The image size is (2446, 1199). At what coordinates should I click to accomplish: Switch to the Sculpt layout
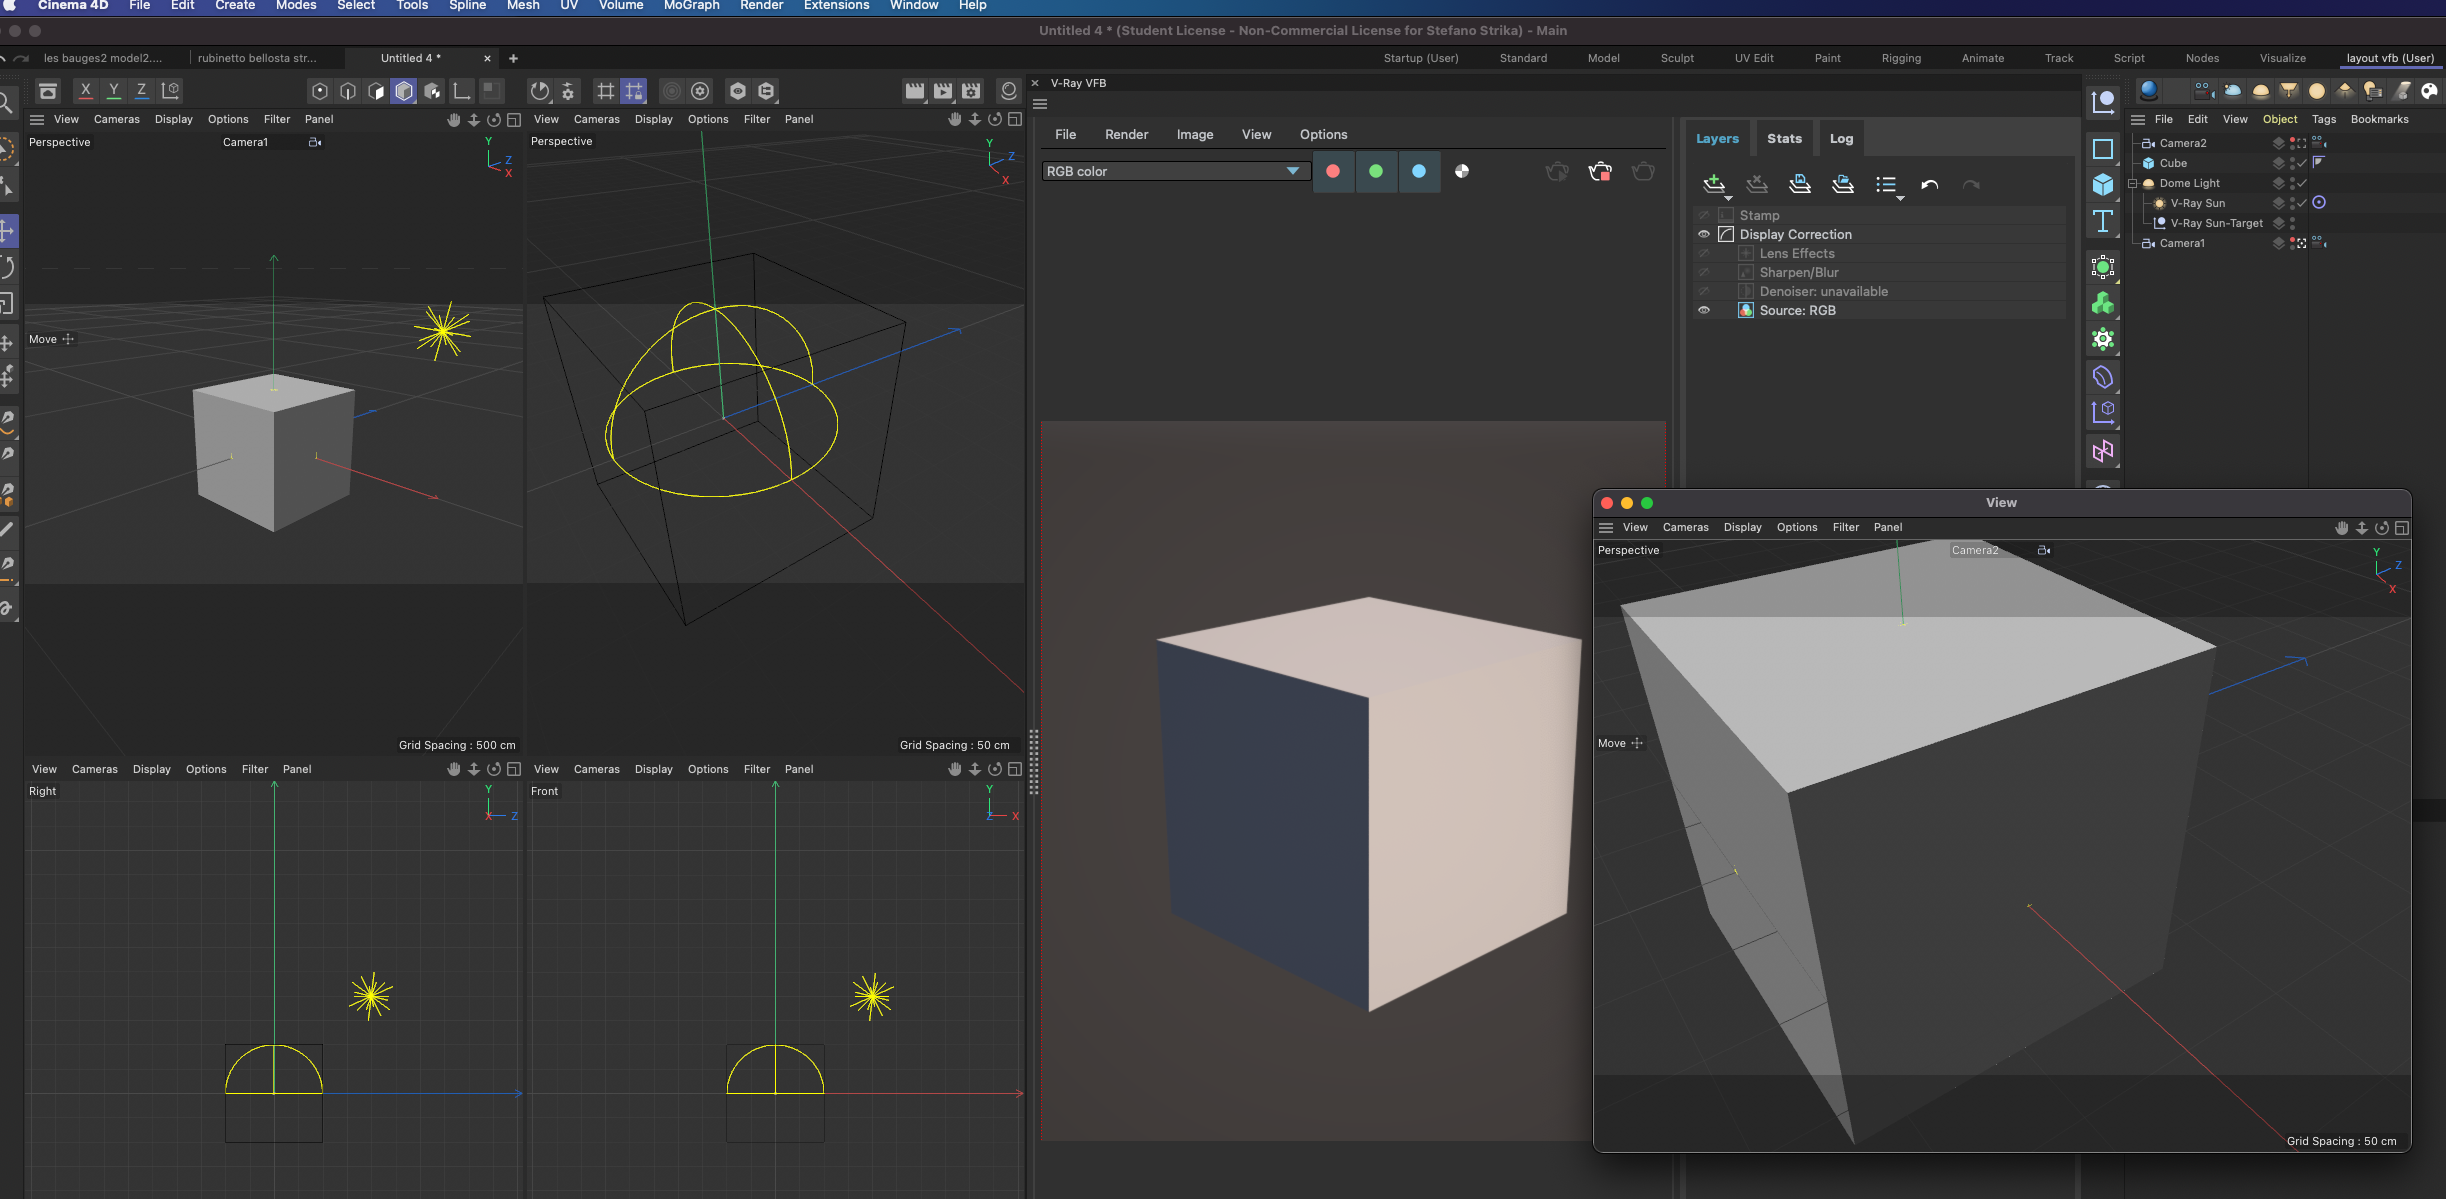(x=1677, y=58)
